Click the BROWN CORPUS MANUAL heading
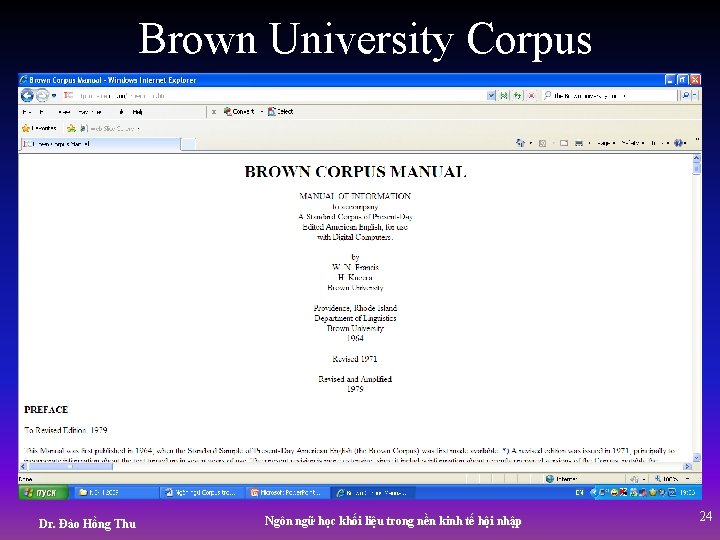Screen dimensions: 720x540 (x=355, y=172)
